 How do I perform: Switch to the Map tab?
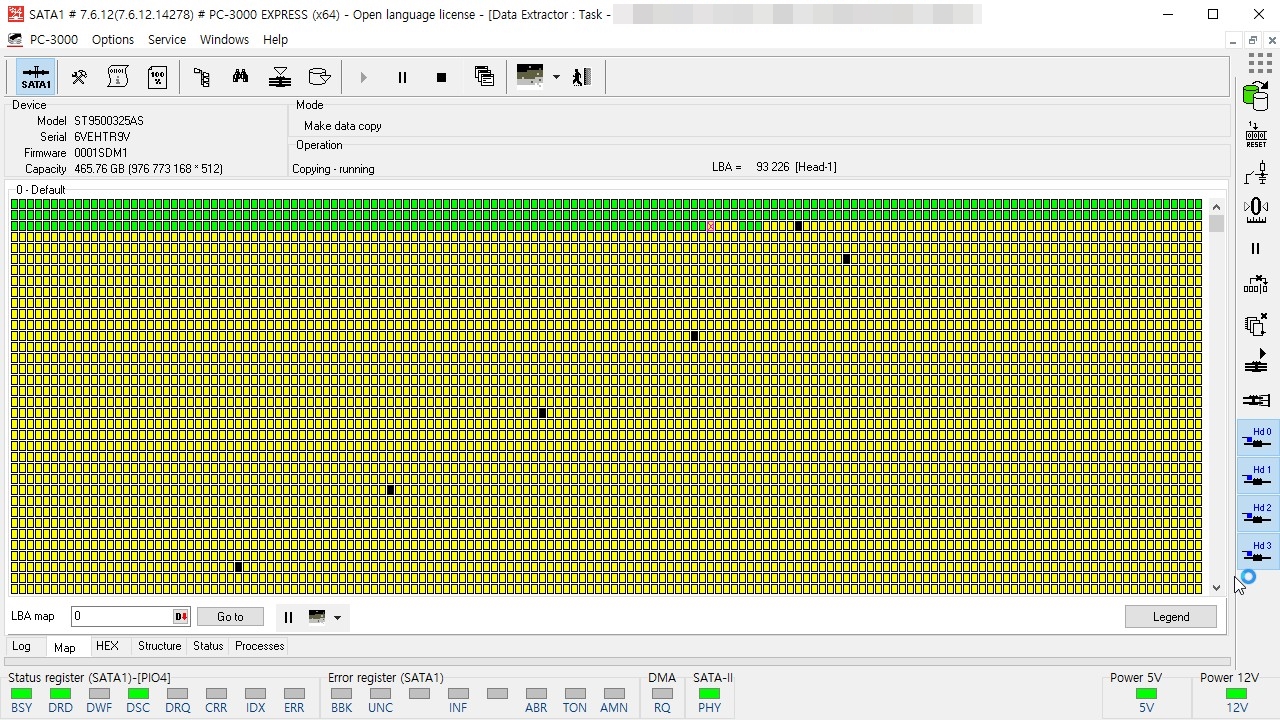pyautogui.click(x=64, y=647)
